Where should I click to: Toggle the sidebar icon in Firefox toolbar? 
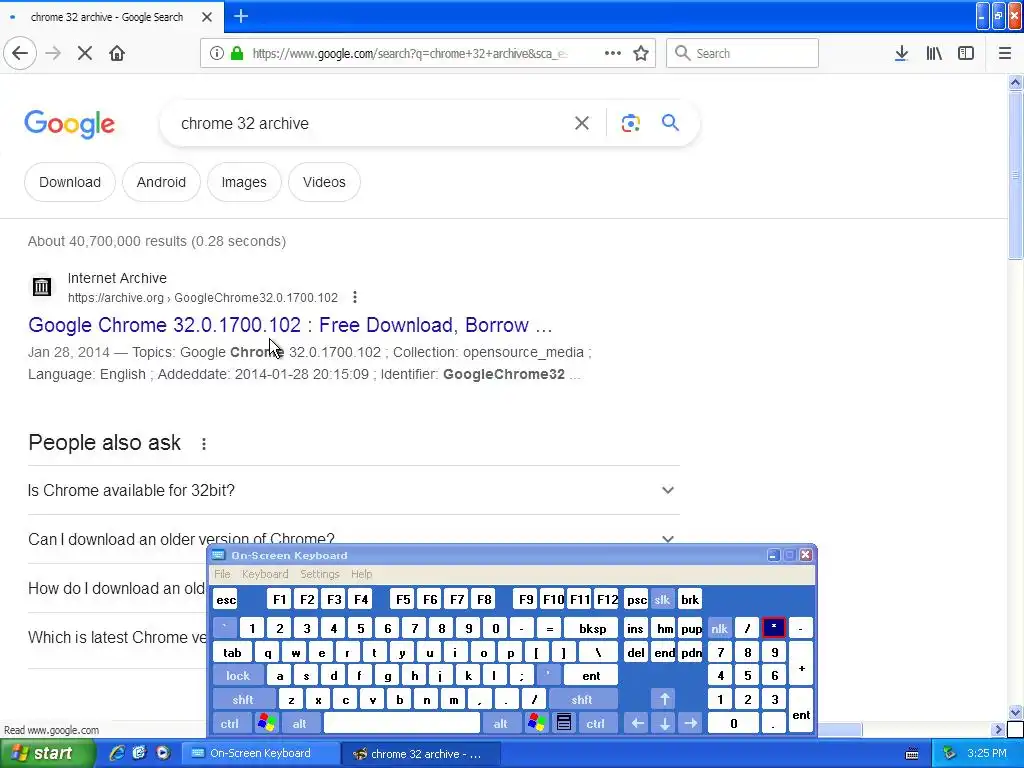click(x=966, y=53)
